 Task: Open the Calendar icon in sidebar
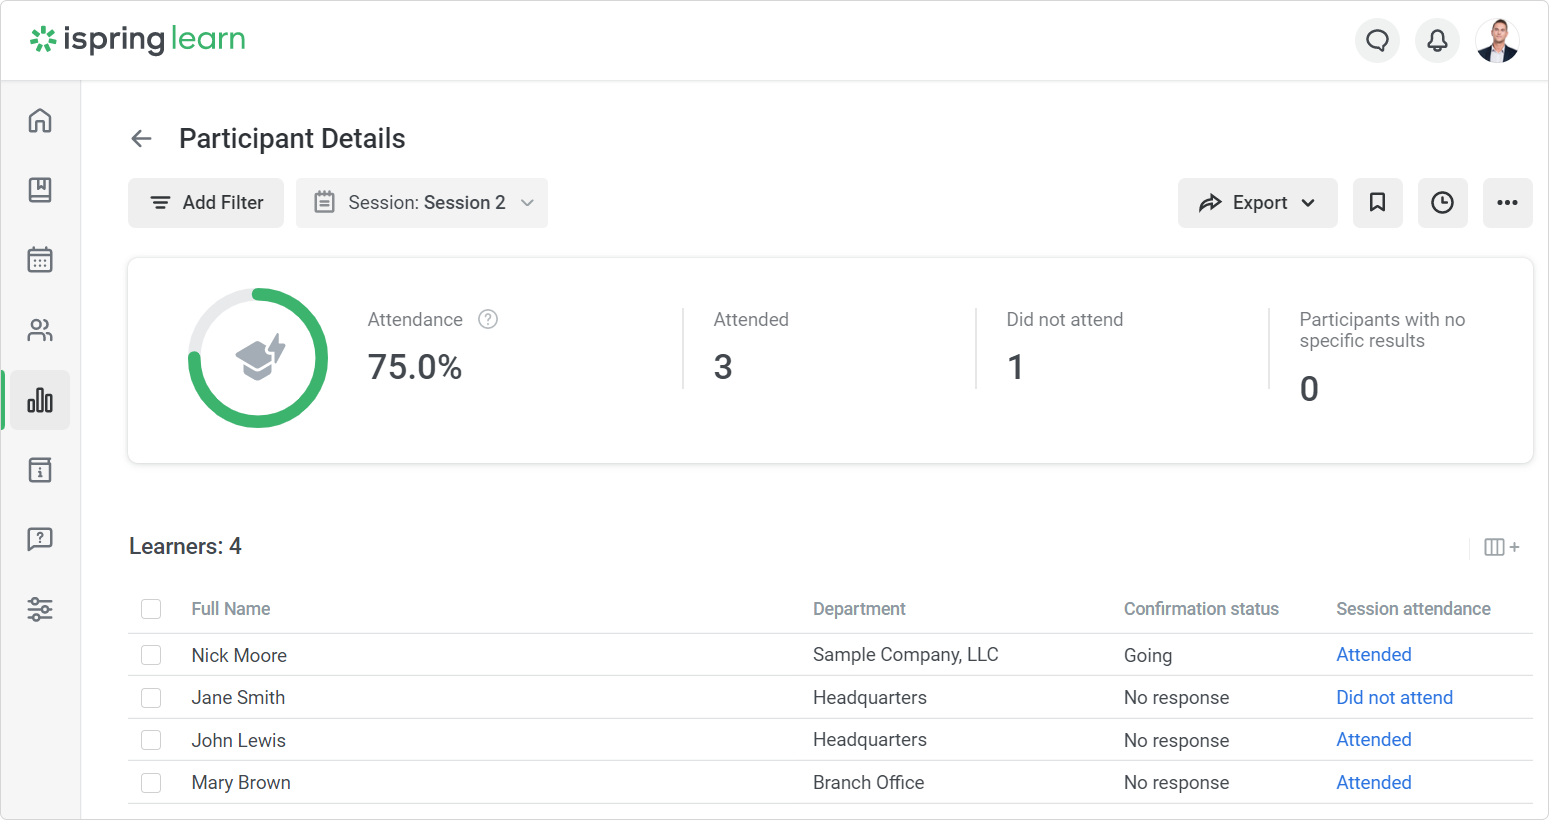(40, 260)
